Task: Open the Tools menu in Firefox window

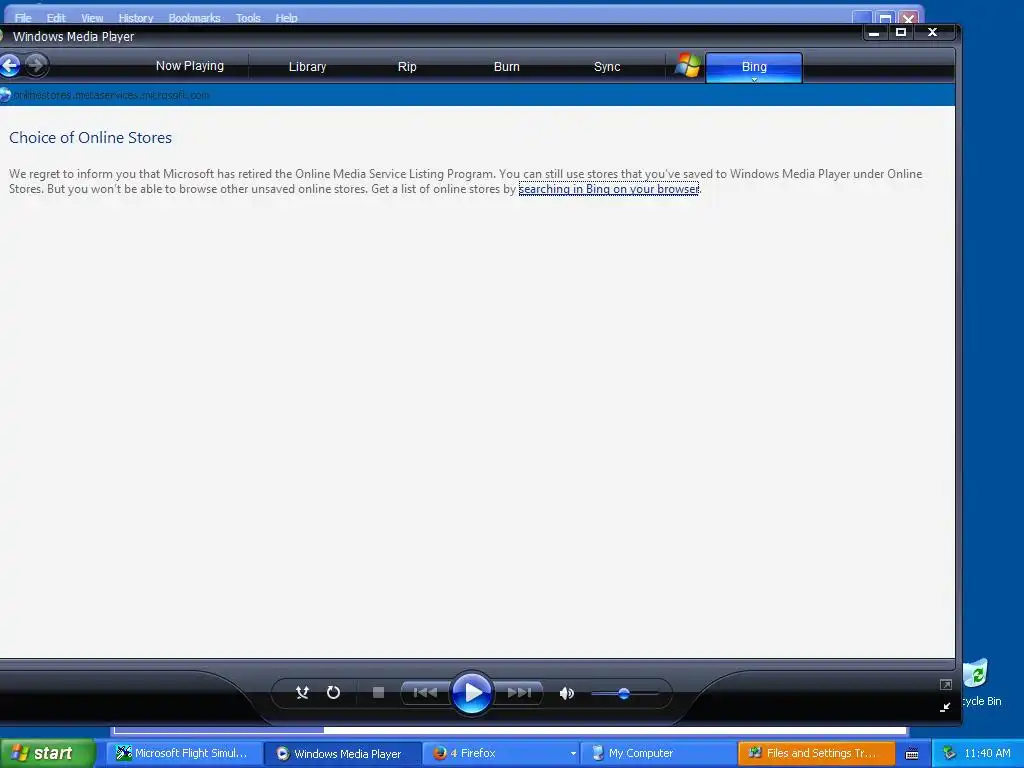Action: [x=248, y=18]
